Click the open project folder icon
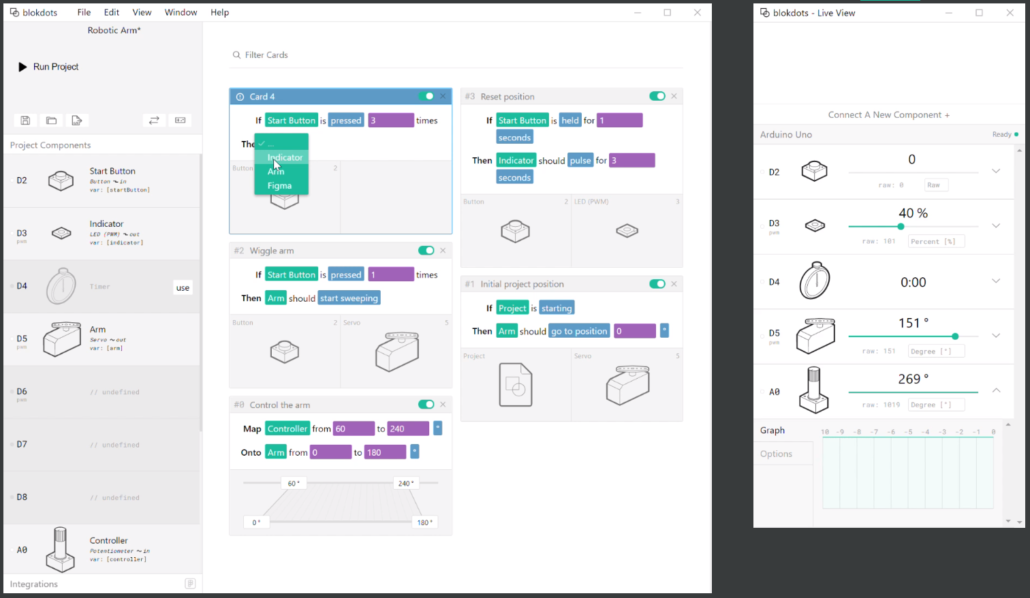This screenshot has width=1030, height=598. (51, 120)
